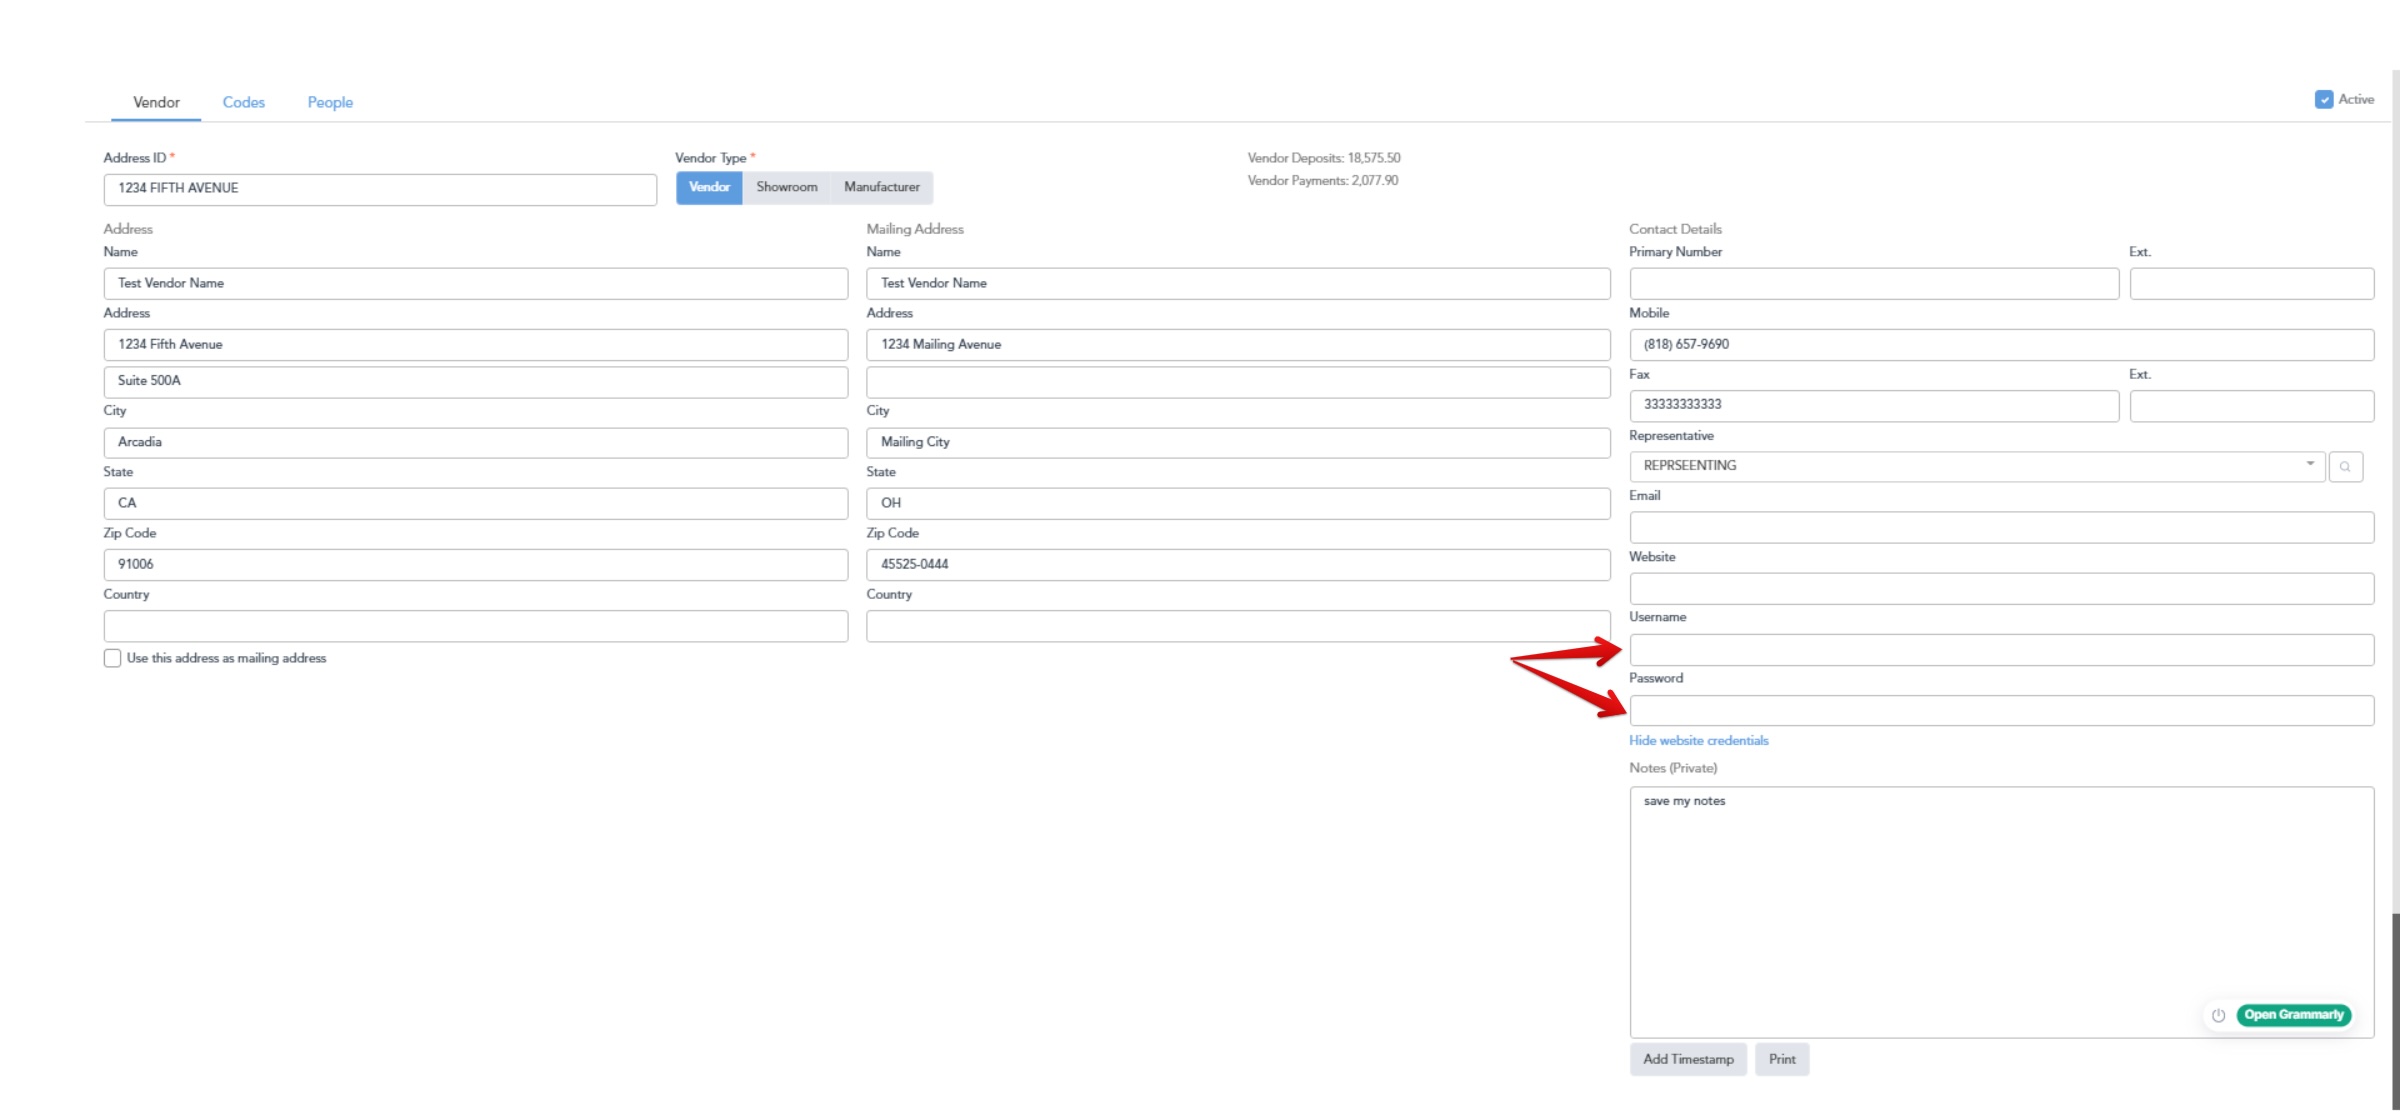
Task: Click the Grammarly power icon in notes
Action: point(2218,1015)
